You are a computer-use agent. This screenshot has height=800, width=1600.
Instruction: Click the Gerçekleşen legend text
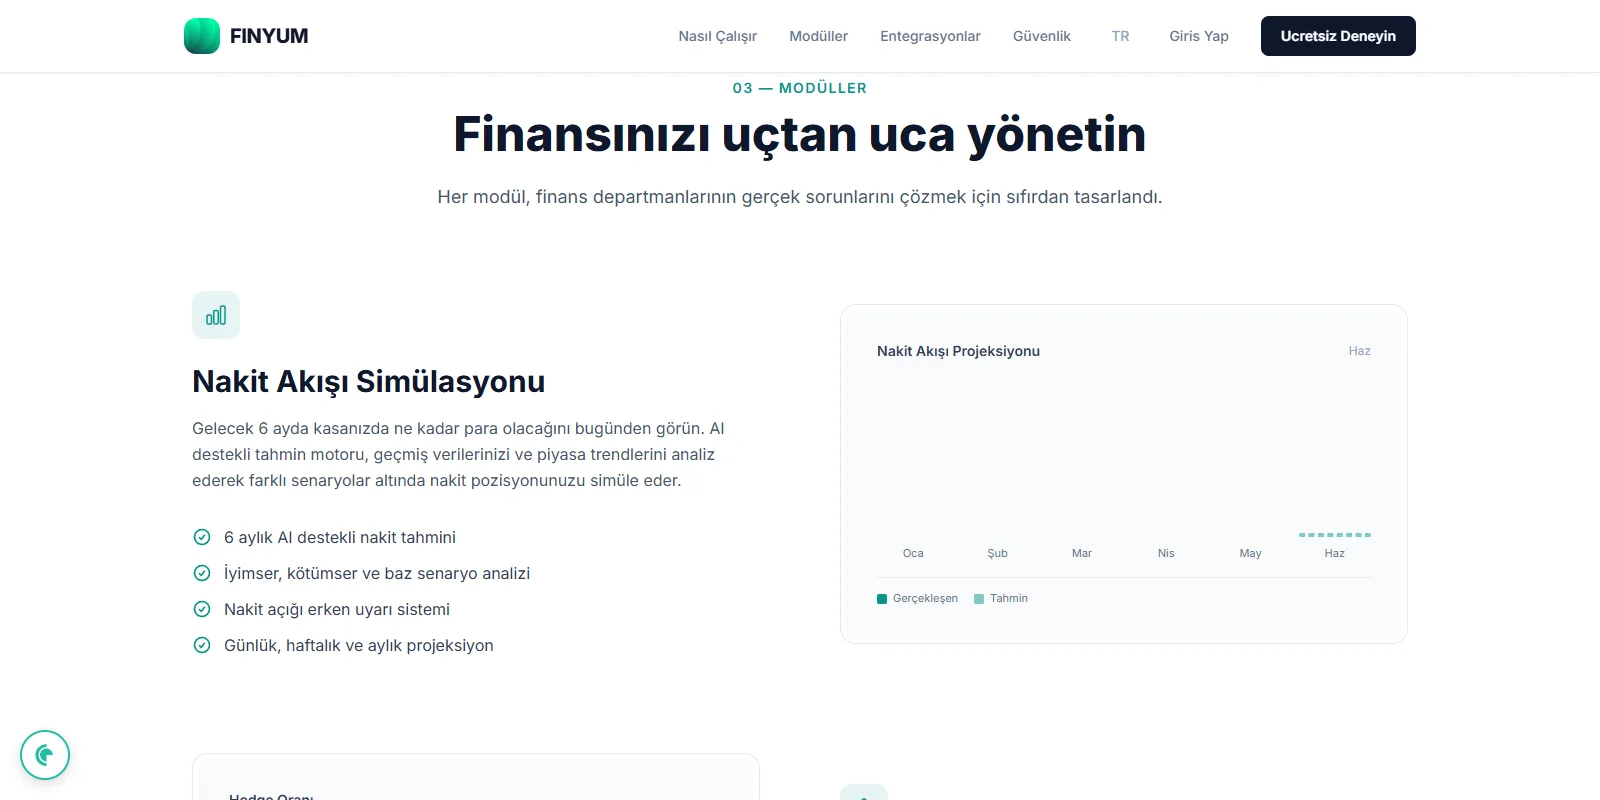(925, 599)
